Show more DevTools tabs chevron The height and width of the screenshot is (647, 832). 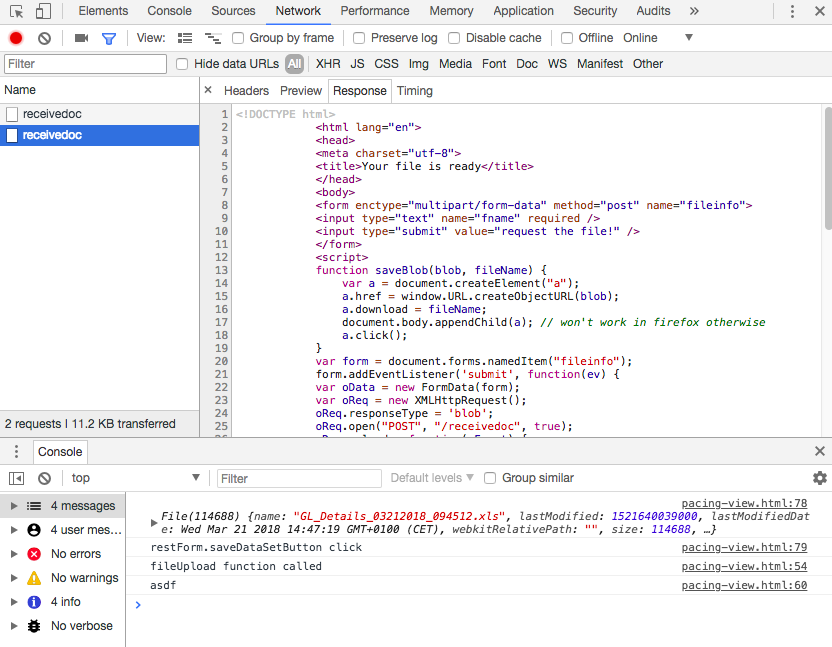(x=694, y=11)
